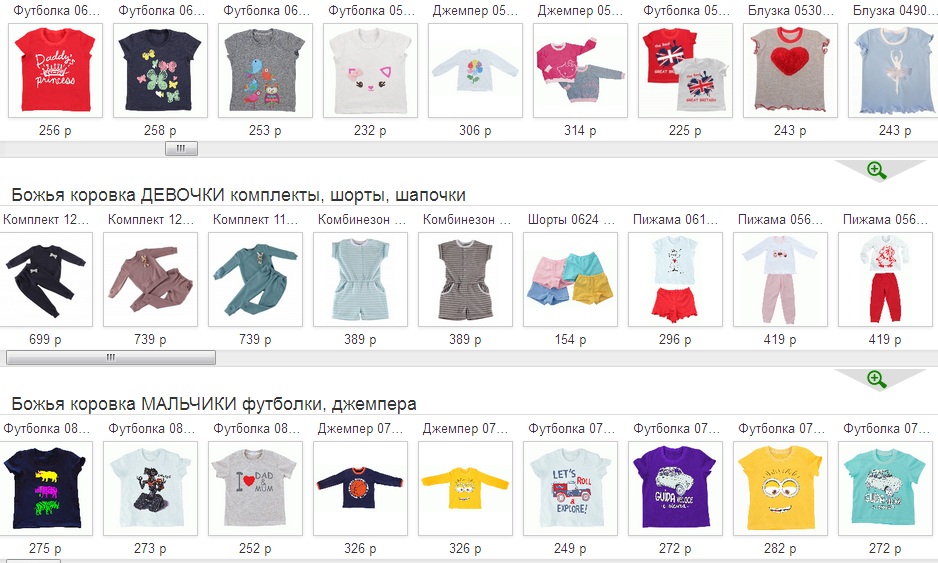The height and width of the screenshot is (563, 938).
Task: Click the magnifier icon above girls' sets heading
Action: pos(876,171)
